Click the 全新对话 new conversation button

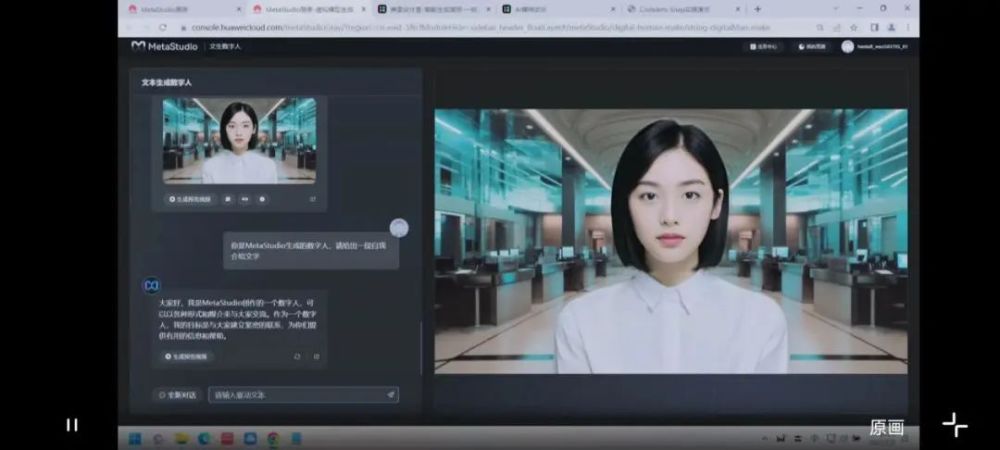(x=178, y=395)
